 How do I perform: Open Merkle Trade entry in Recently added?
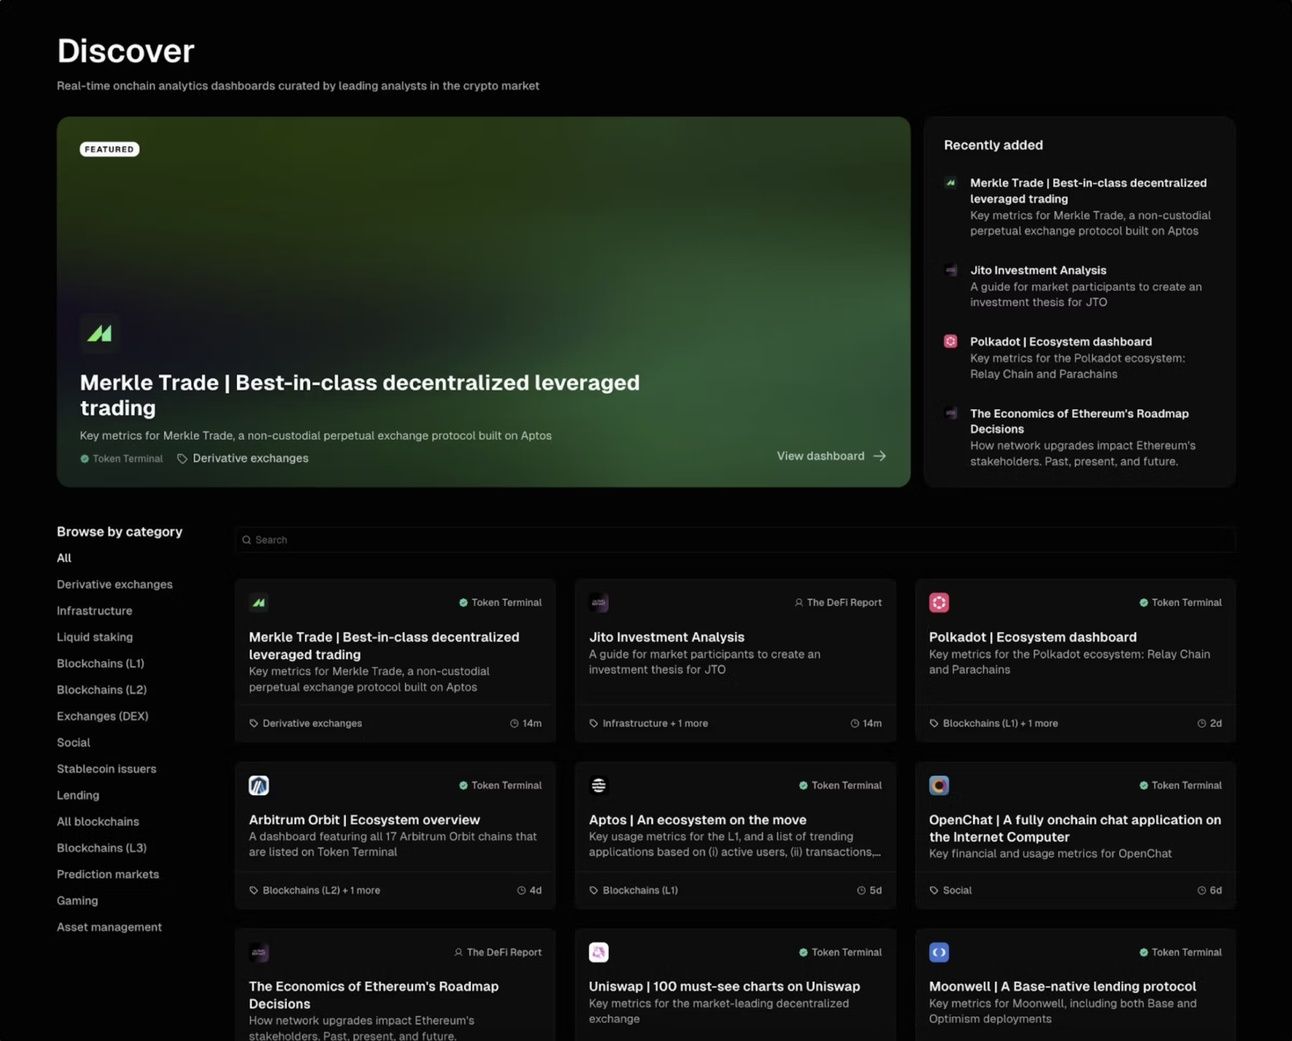click(x=1088, y=191)
